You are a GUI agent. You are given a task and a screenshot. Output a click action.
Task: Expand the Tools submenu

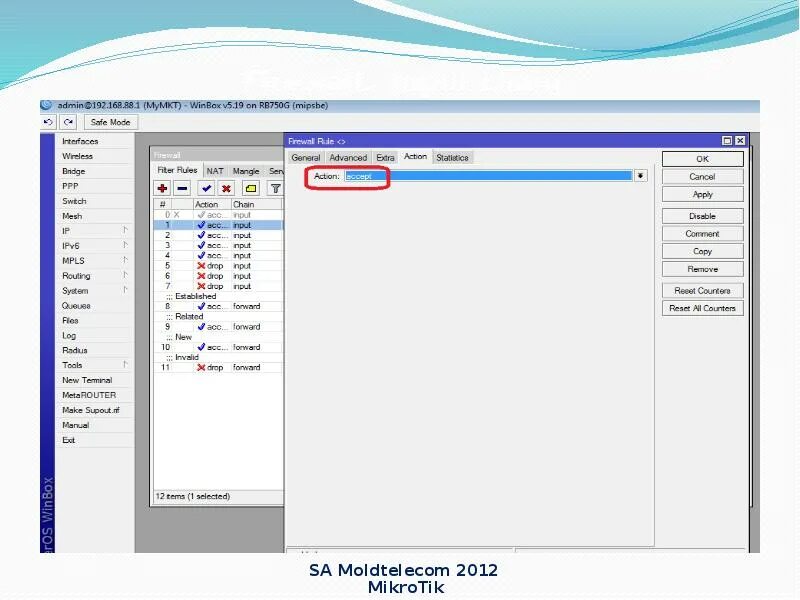pos(94,365)
